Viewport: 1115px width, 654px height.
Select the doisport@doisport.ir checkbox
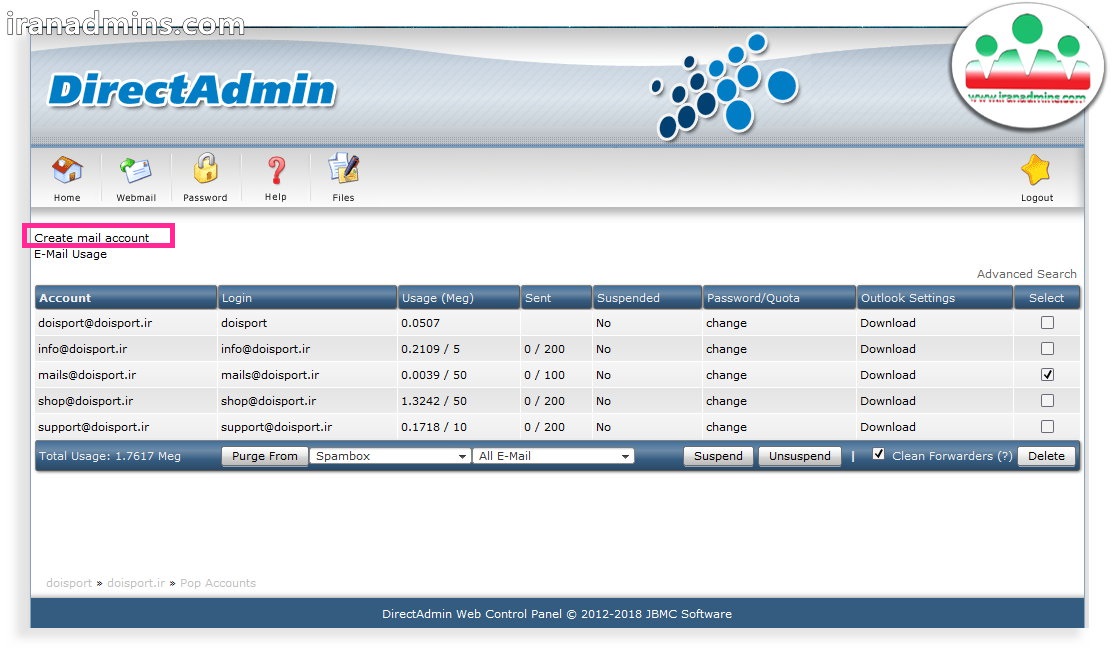click(1047, 323)
